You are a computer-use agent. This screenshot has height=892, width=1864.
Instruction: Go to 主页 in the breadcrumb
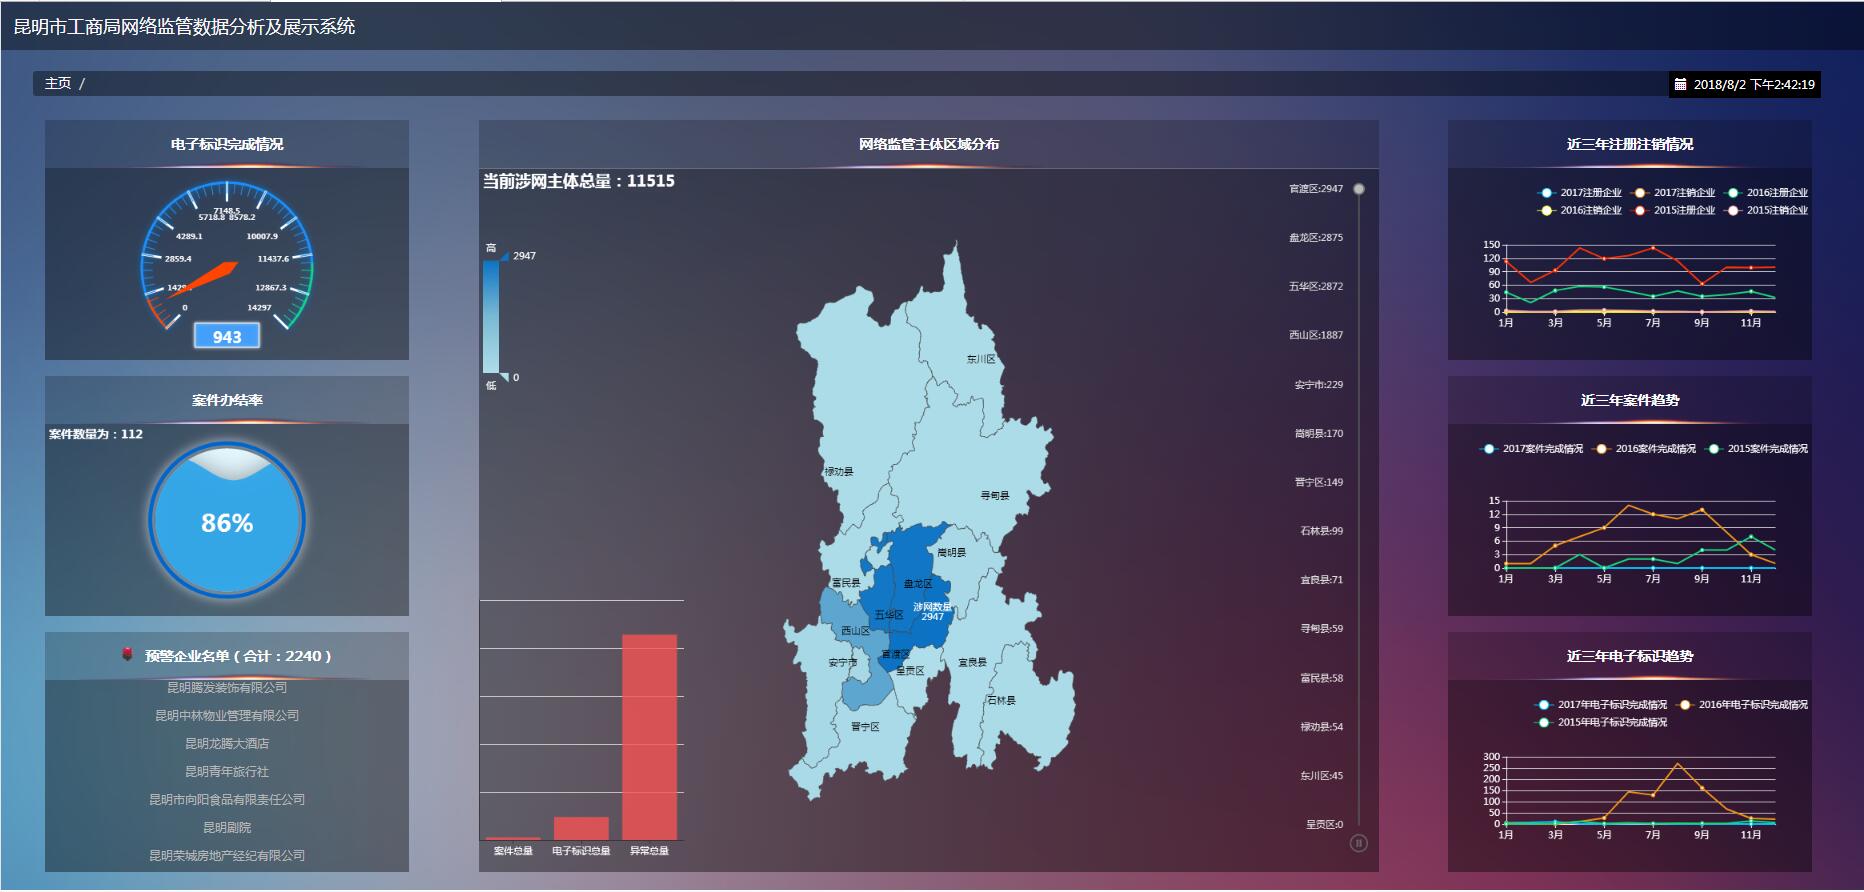click(x=58, y=83)
